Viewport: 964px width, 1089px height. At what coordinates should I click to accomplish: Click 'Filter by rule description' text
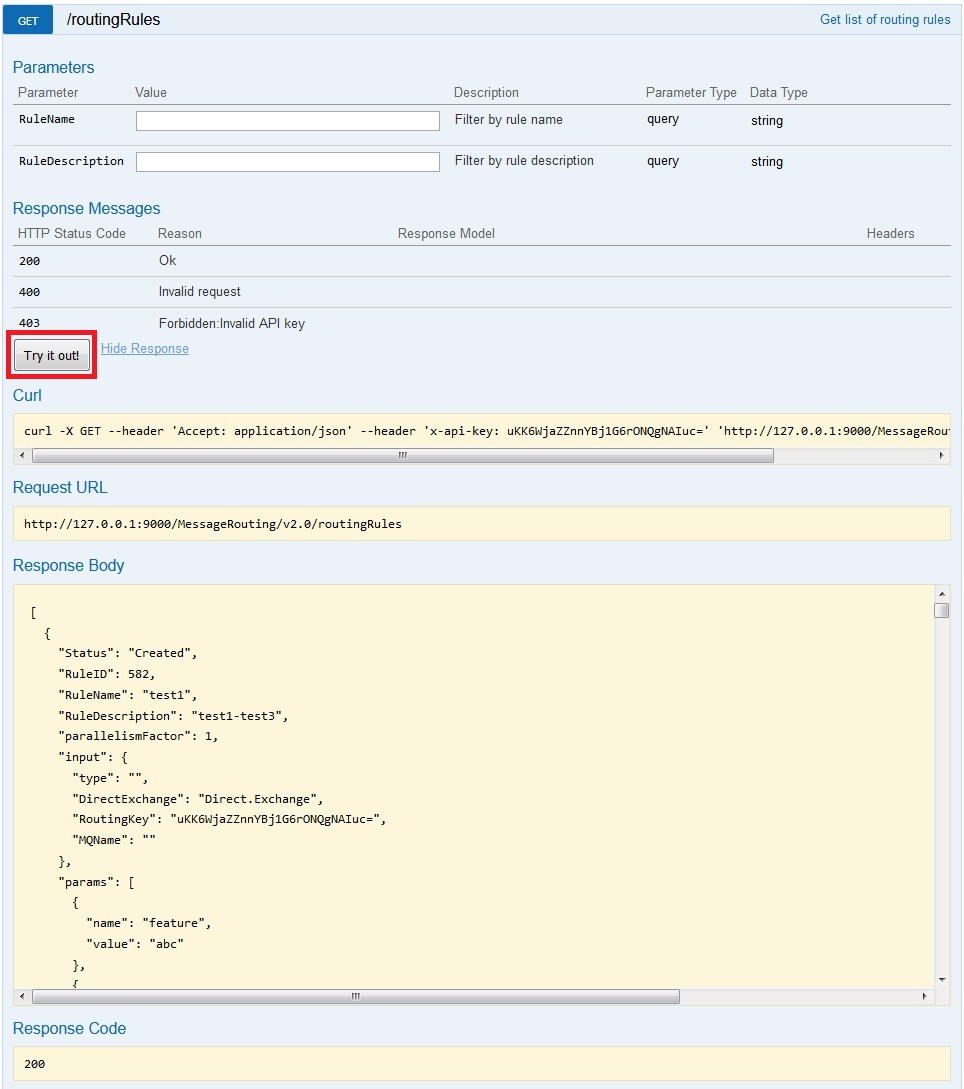tap(524, 160)
